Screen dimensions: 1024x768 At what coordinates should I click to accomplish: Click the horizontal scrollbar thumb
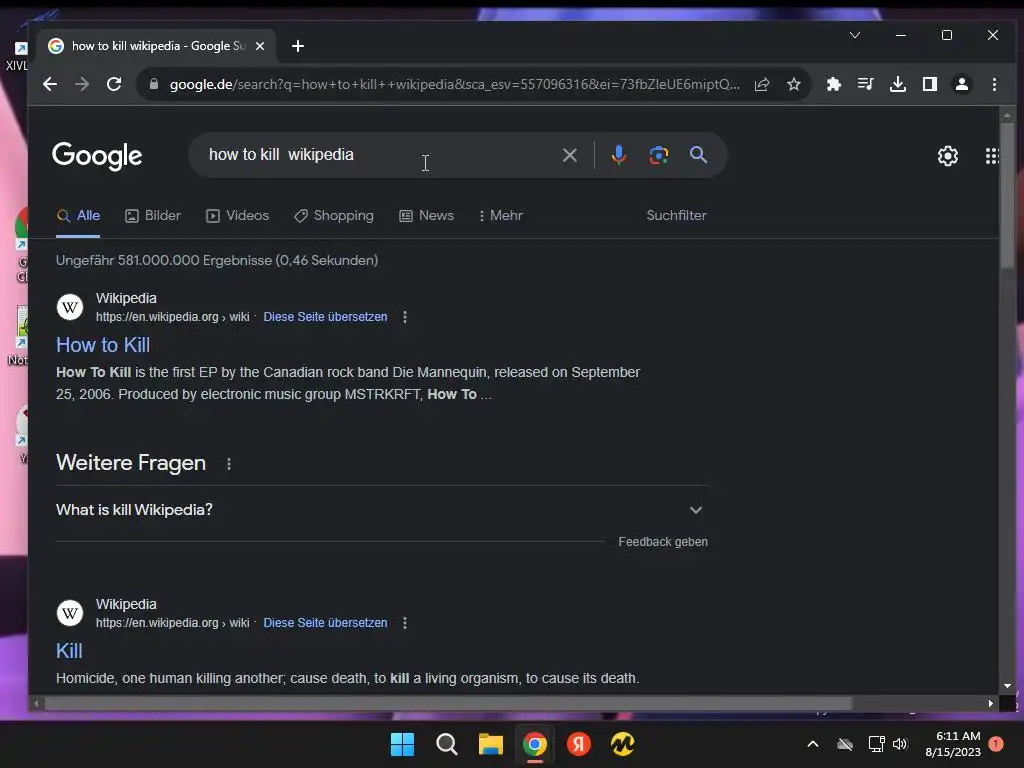point(447,703)
